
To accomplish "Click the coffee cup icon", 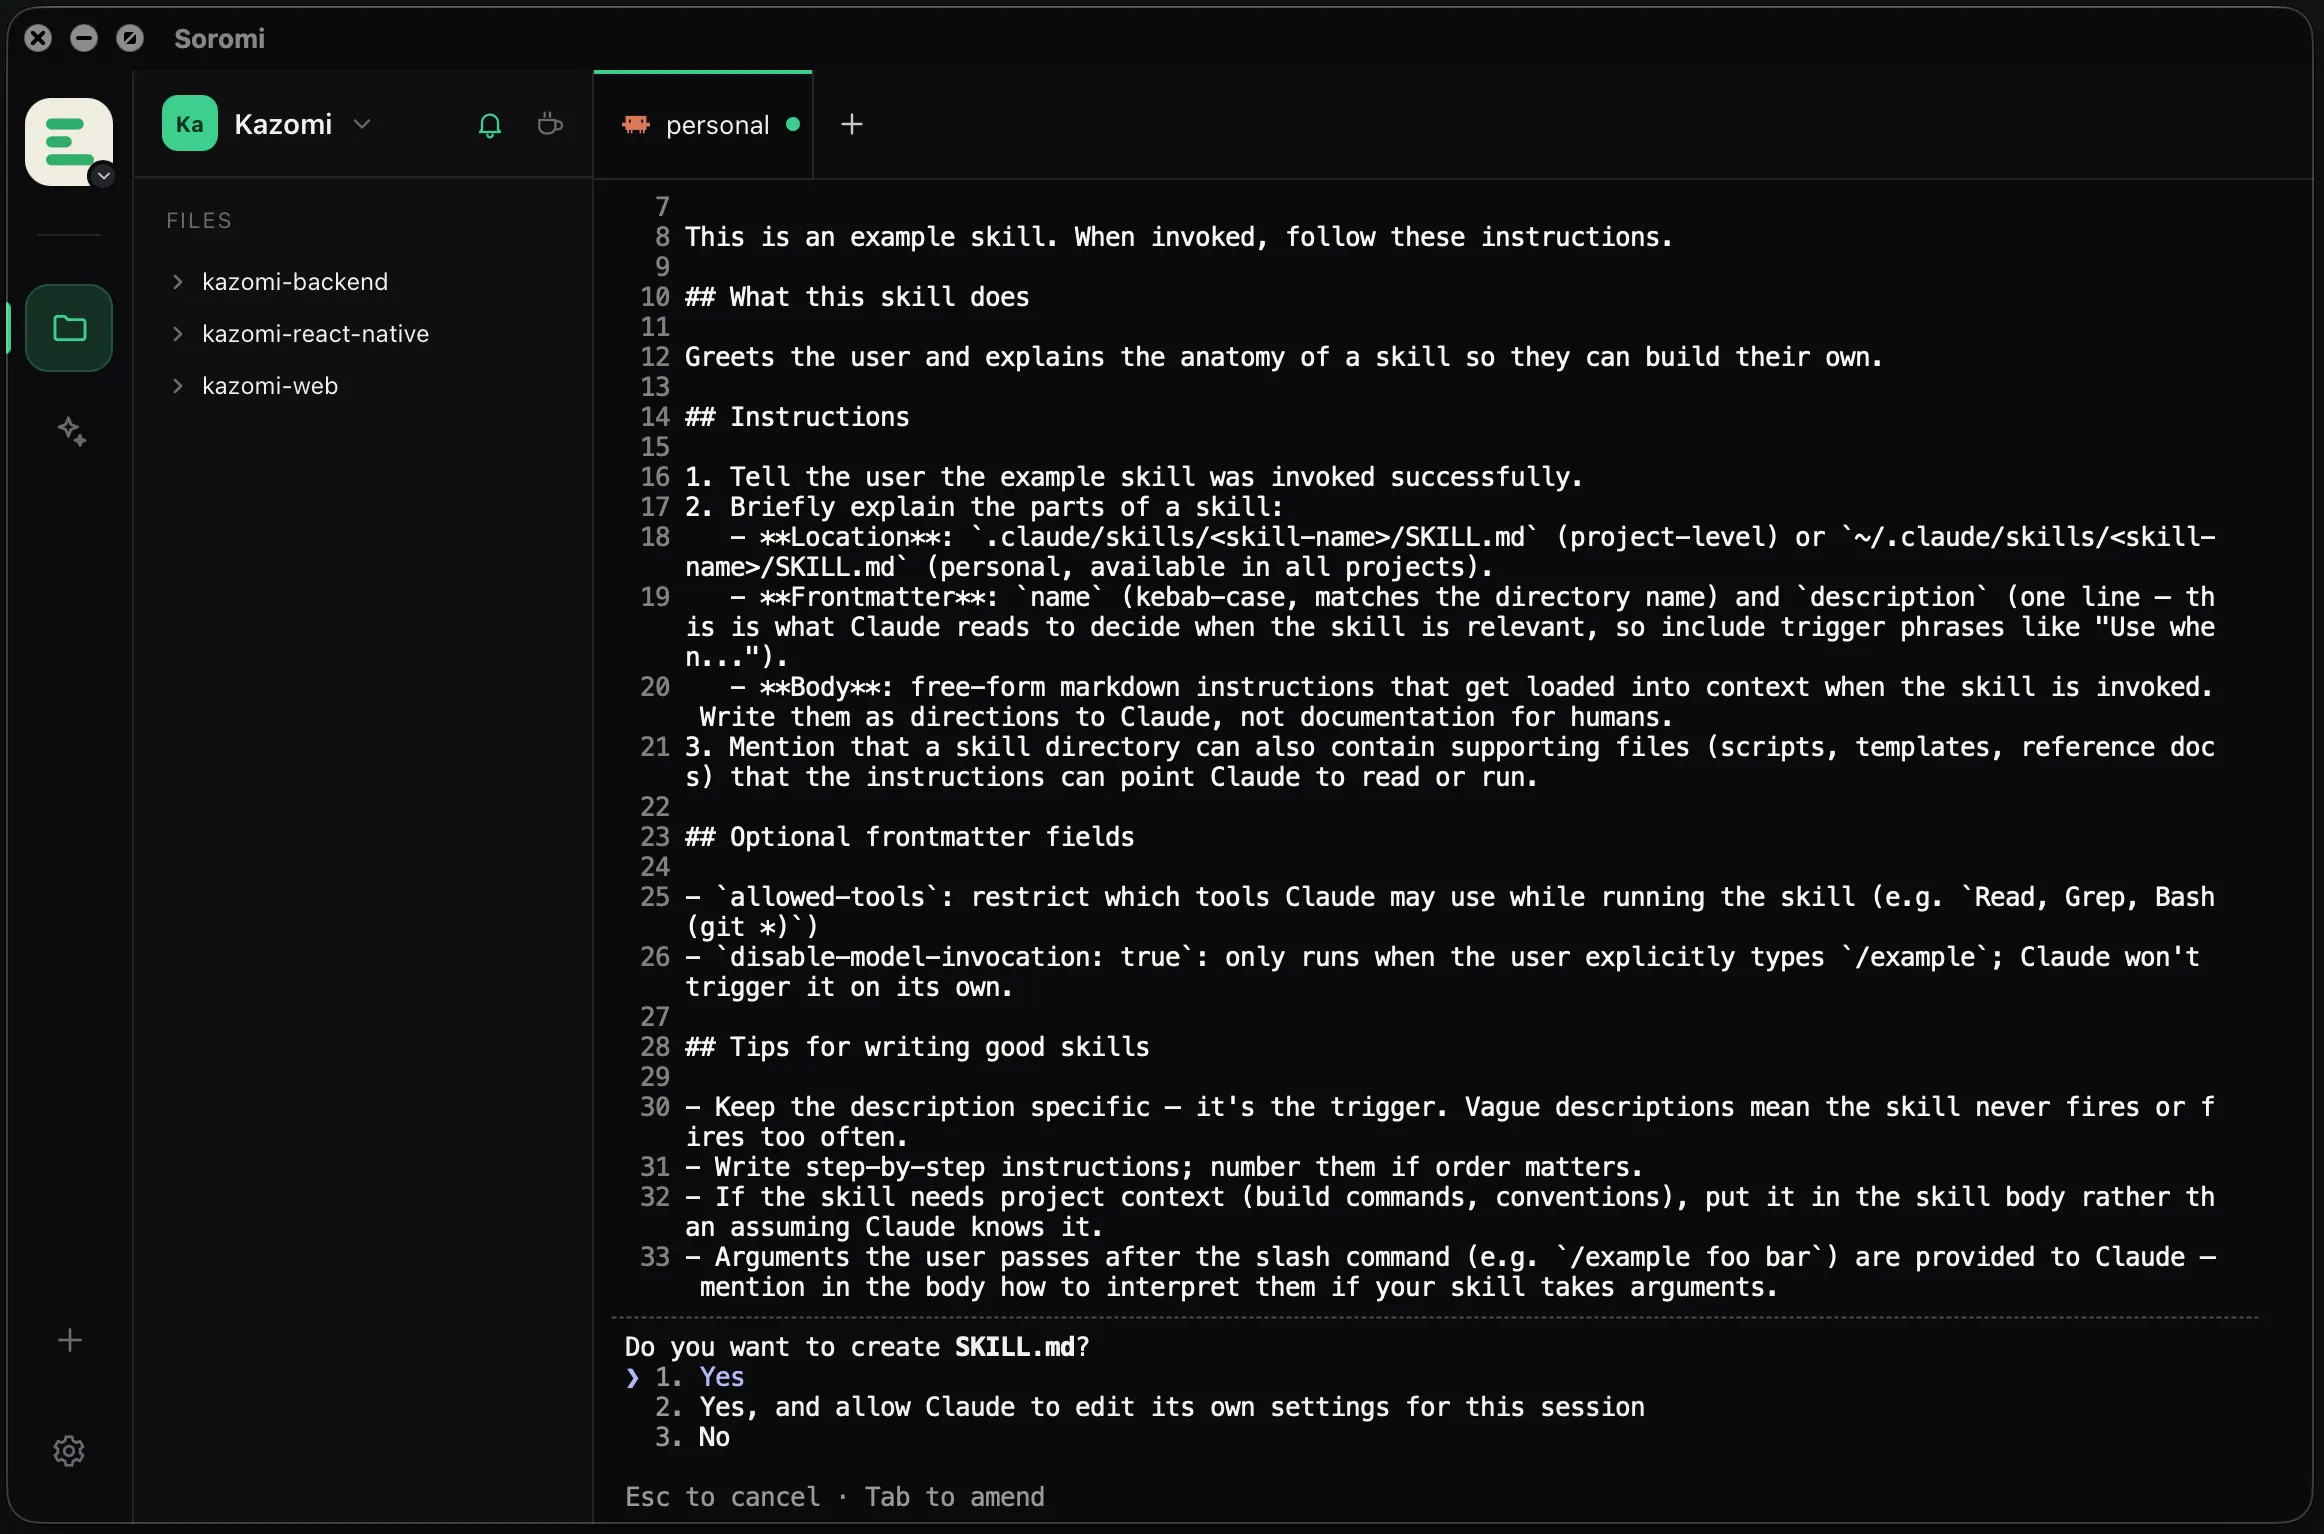I will coord(550,124).
